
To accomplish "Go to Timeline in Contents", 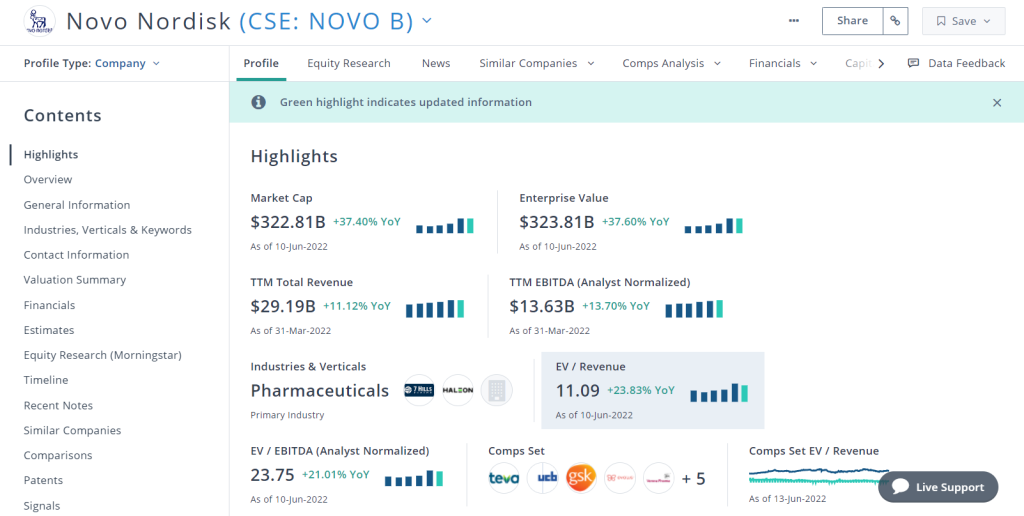I will pos(46,380).
